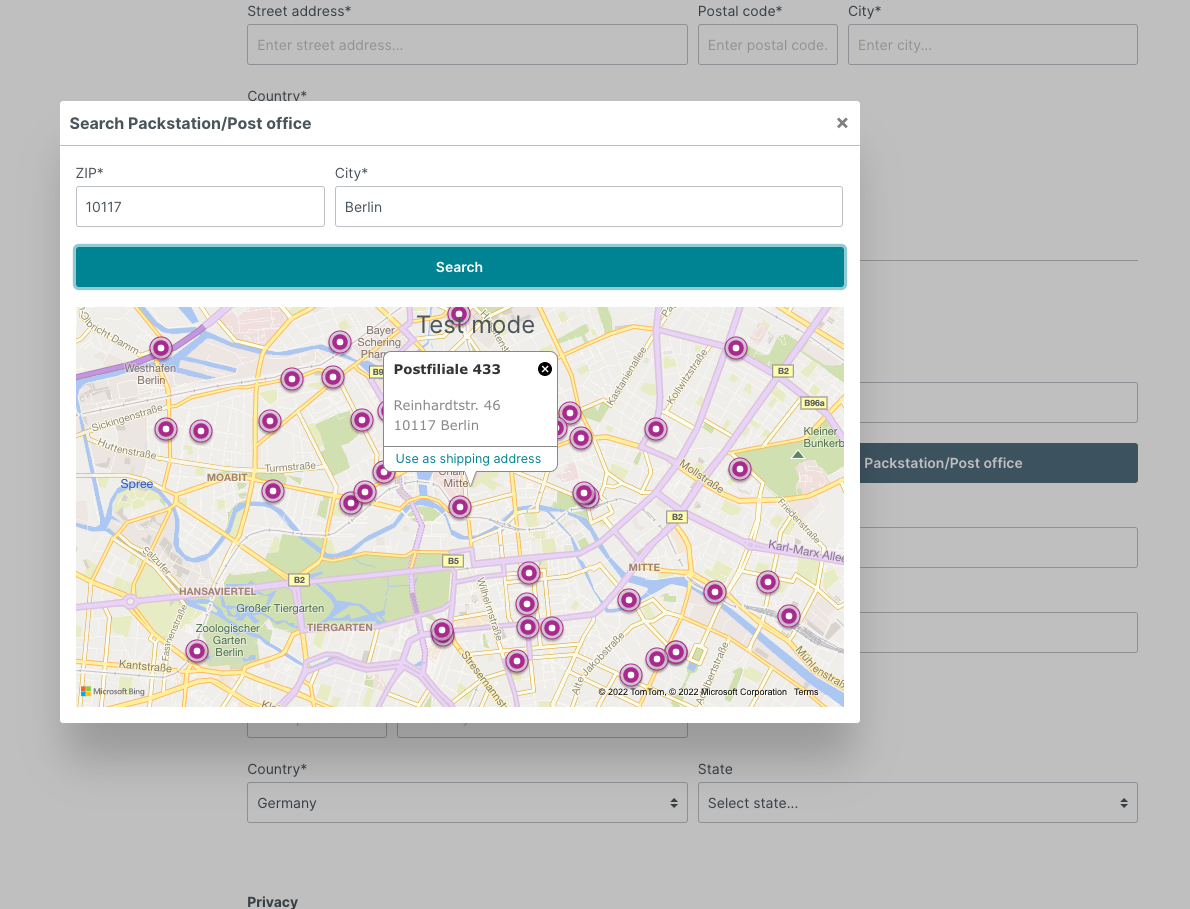Click the pin right of Mollstraße label
1190x909 pixels.
[740, 469]
